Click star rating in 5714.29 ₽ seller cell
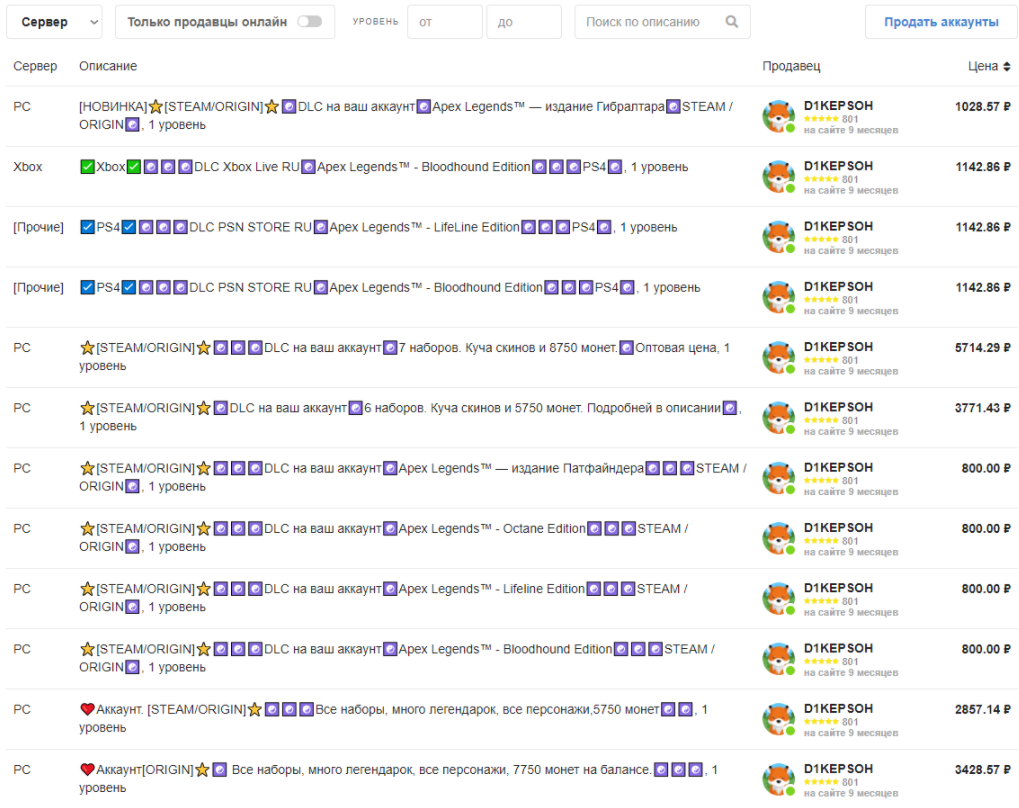Screen dimensions: 1019x808 tap(821, 360)
